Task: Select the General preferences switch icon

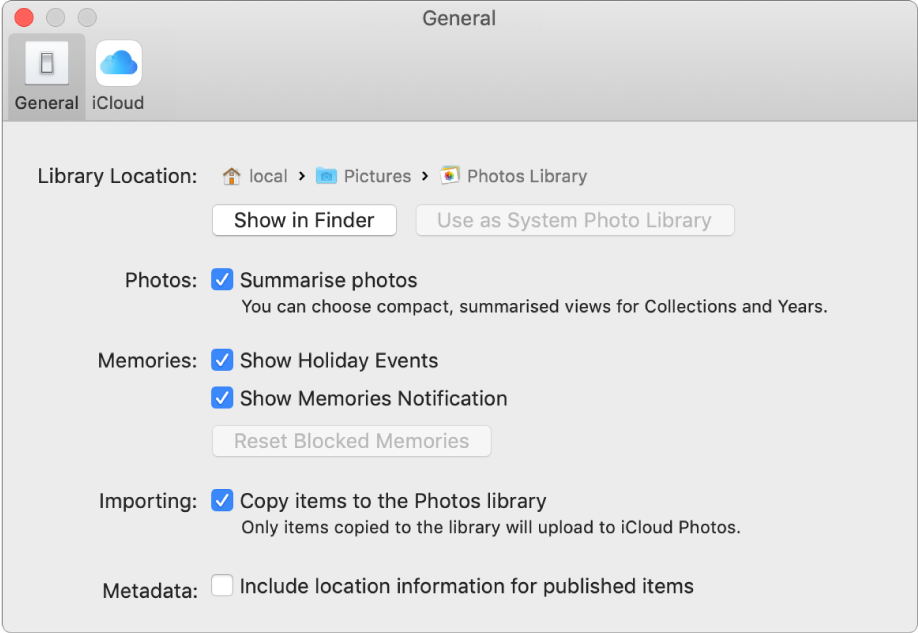Action: [45, 62]
